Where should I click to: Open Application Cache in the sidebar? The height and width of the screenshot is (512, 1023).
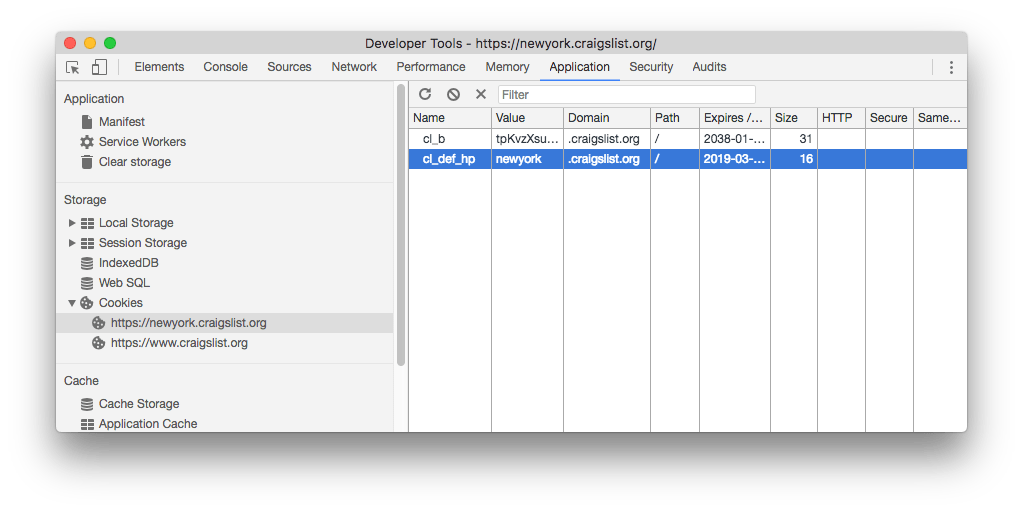click(148, 424)
